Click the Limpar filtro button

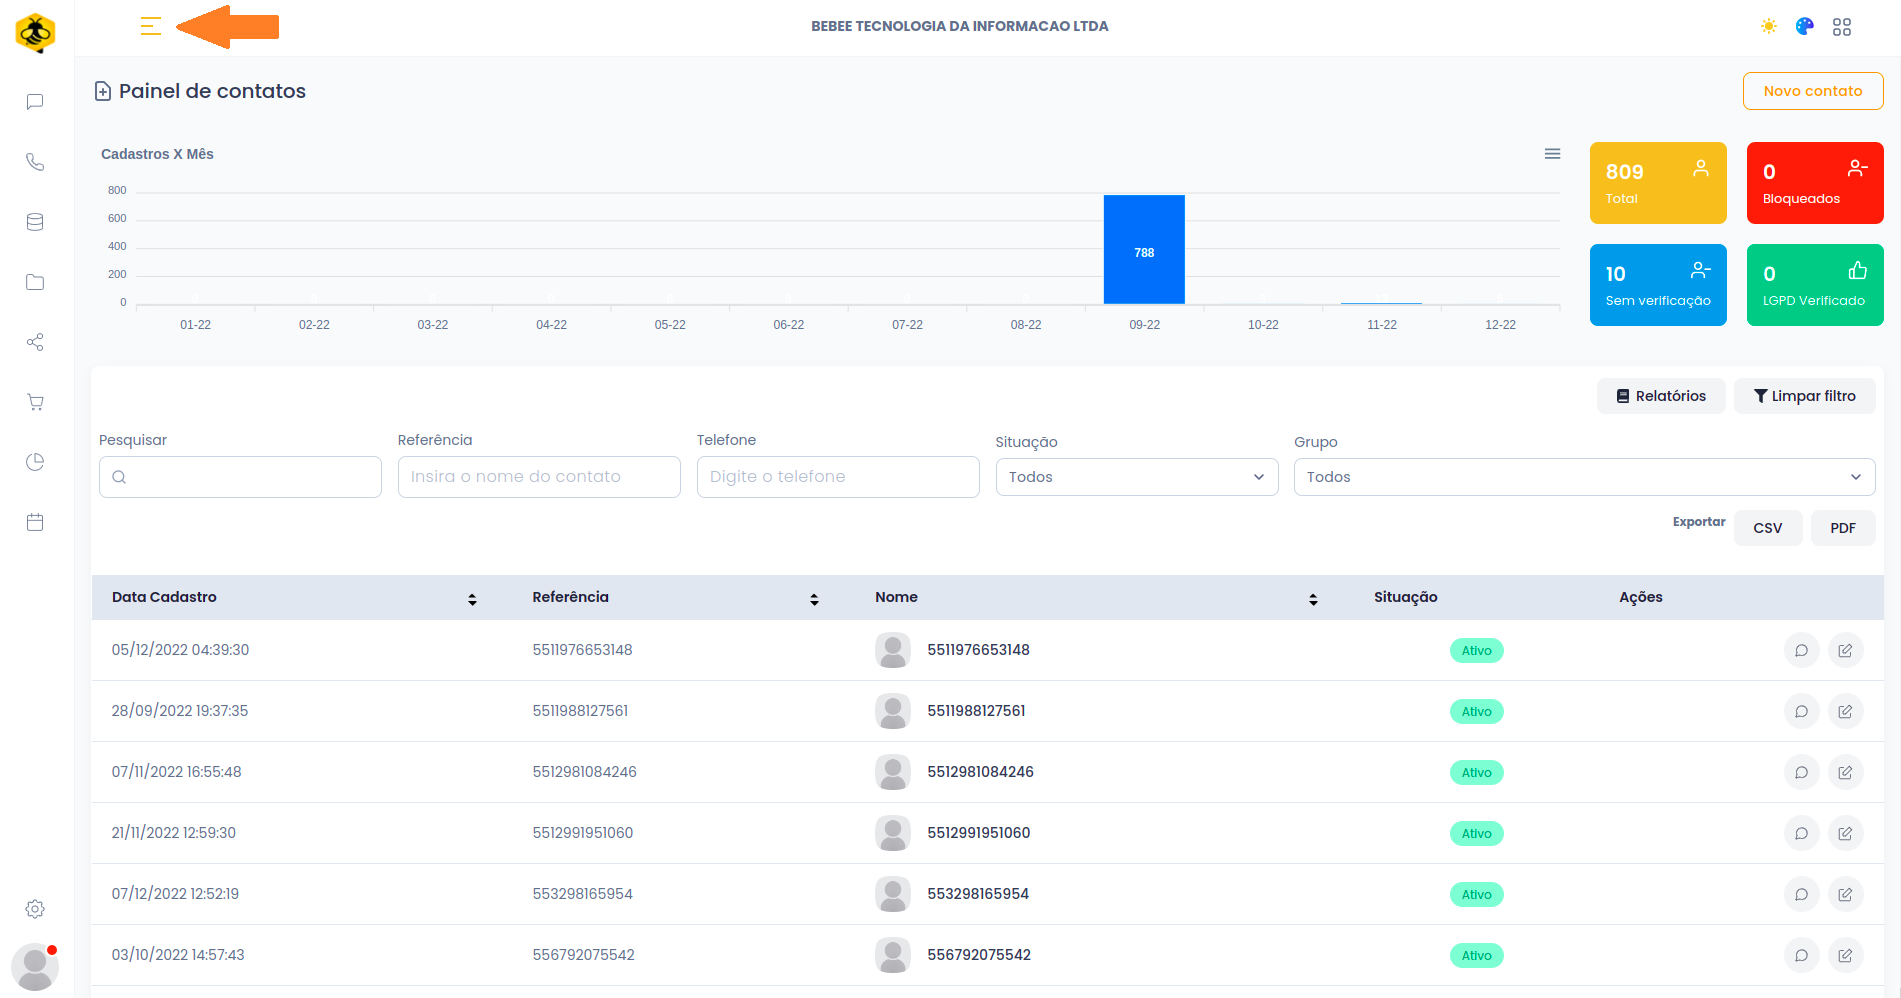1804,396
